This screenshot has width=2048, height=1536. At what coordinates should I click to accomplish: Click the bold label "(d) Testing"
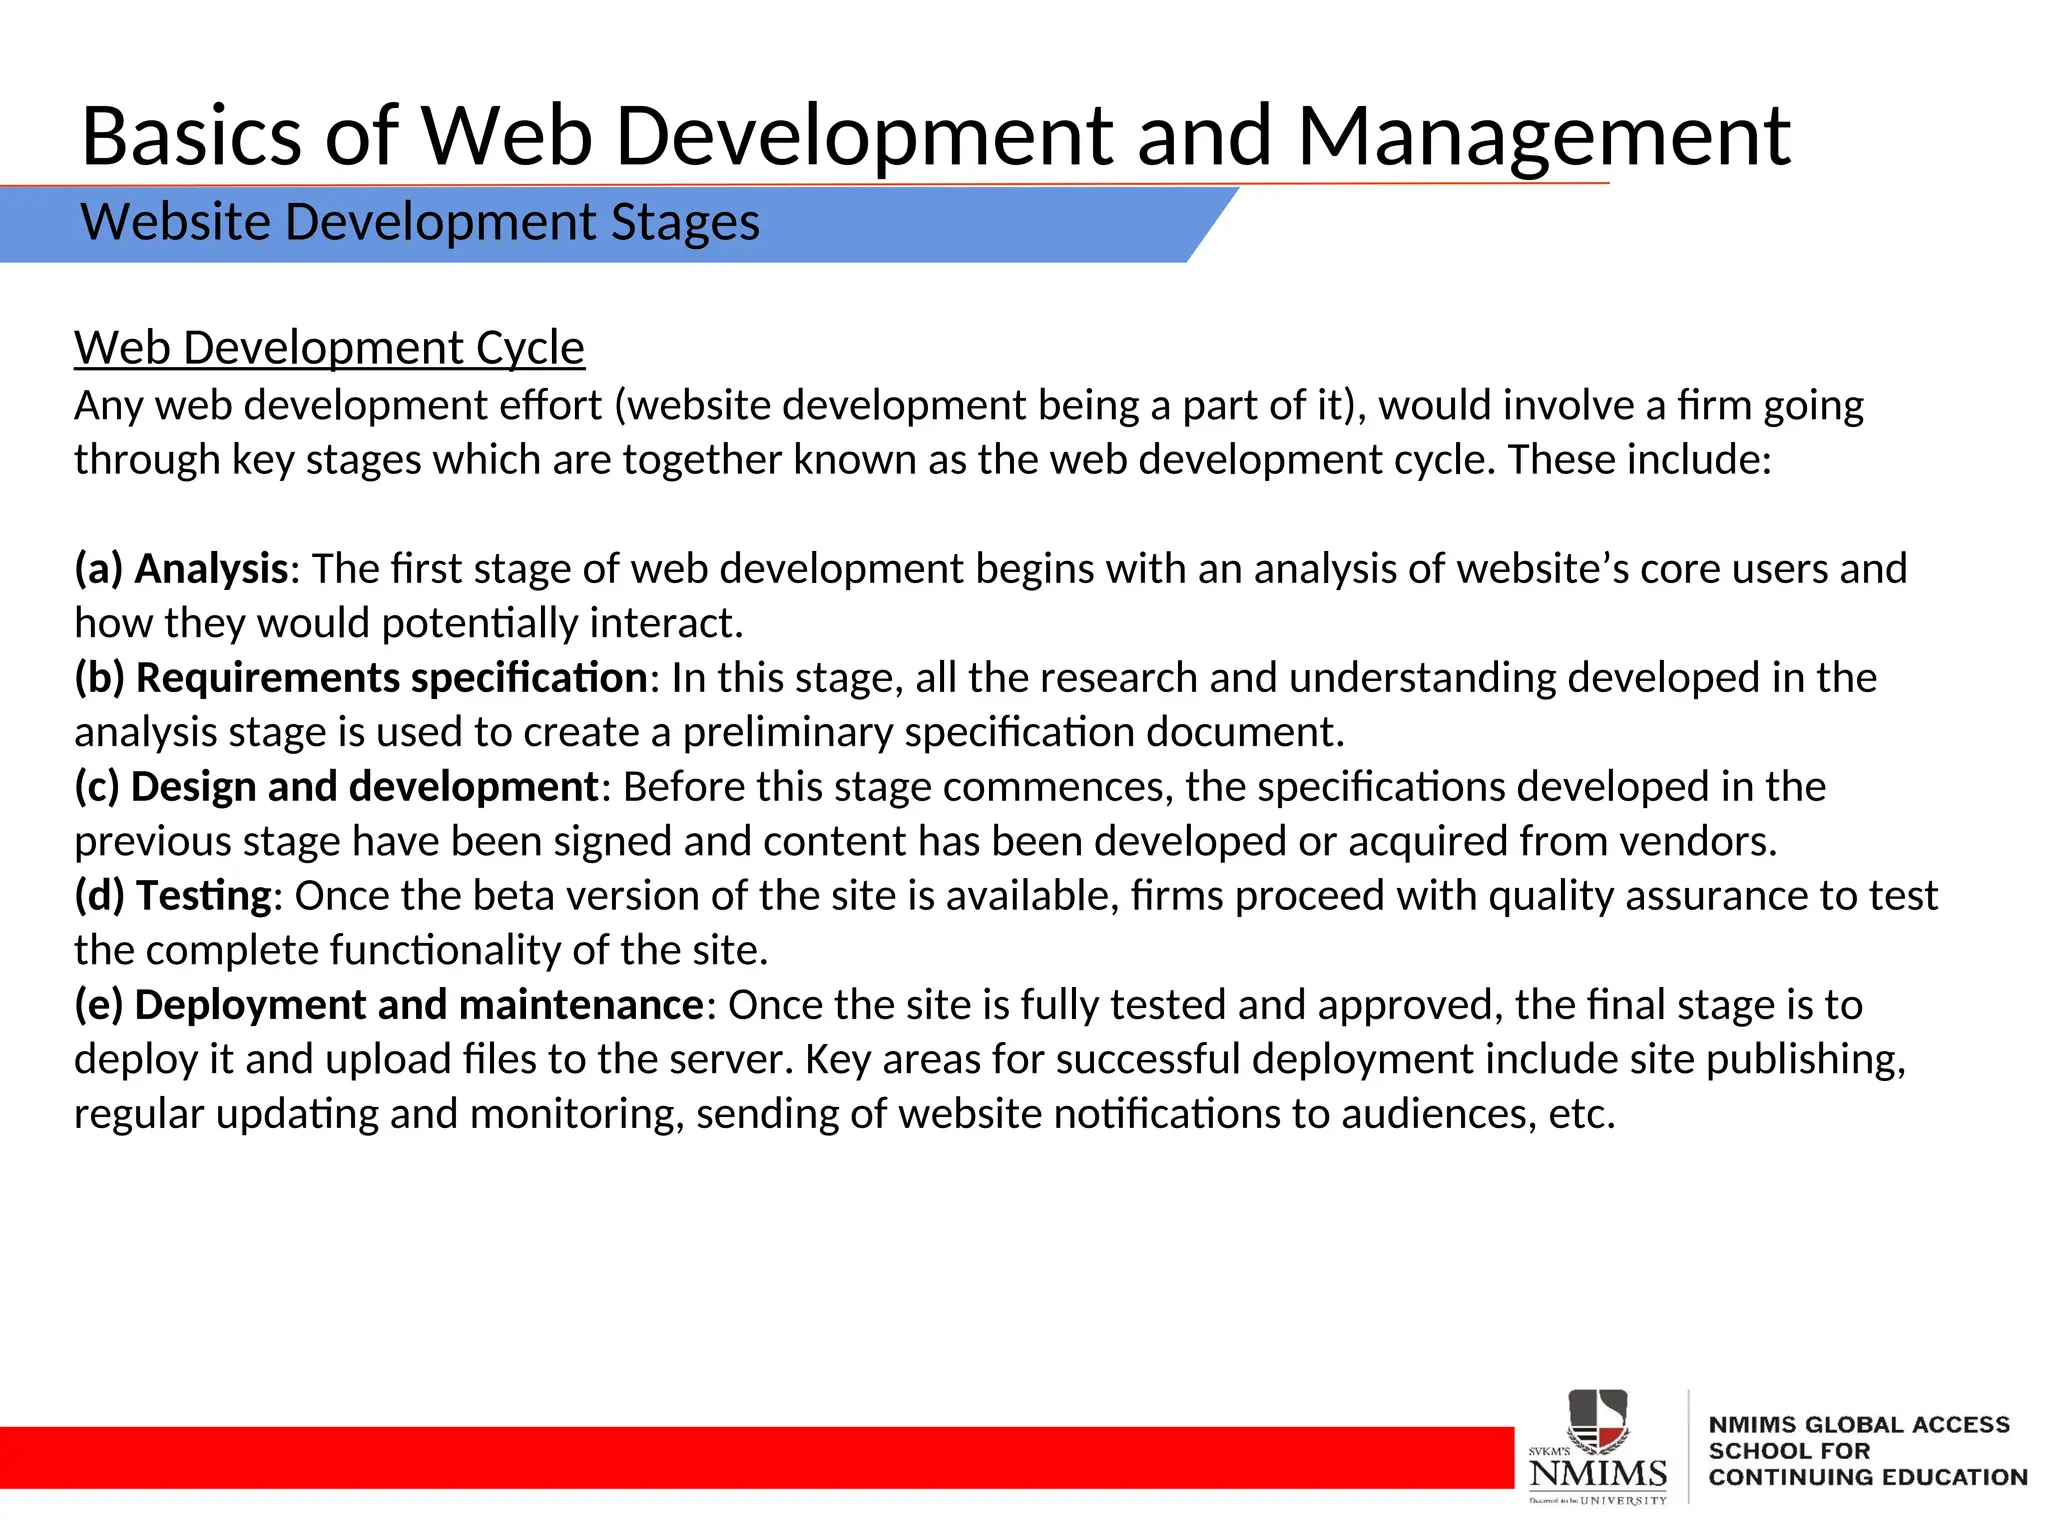pos(173,896)
